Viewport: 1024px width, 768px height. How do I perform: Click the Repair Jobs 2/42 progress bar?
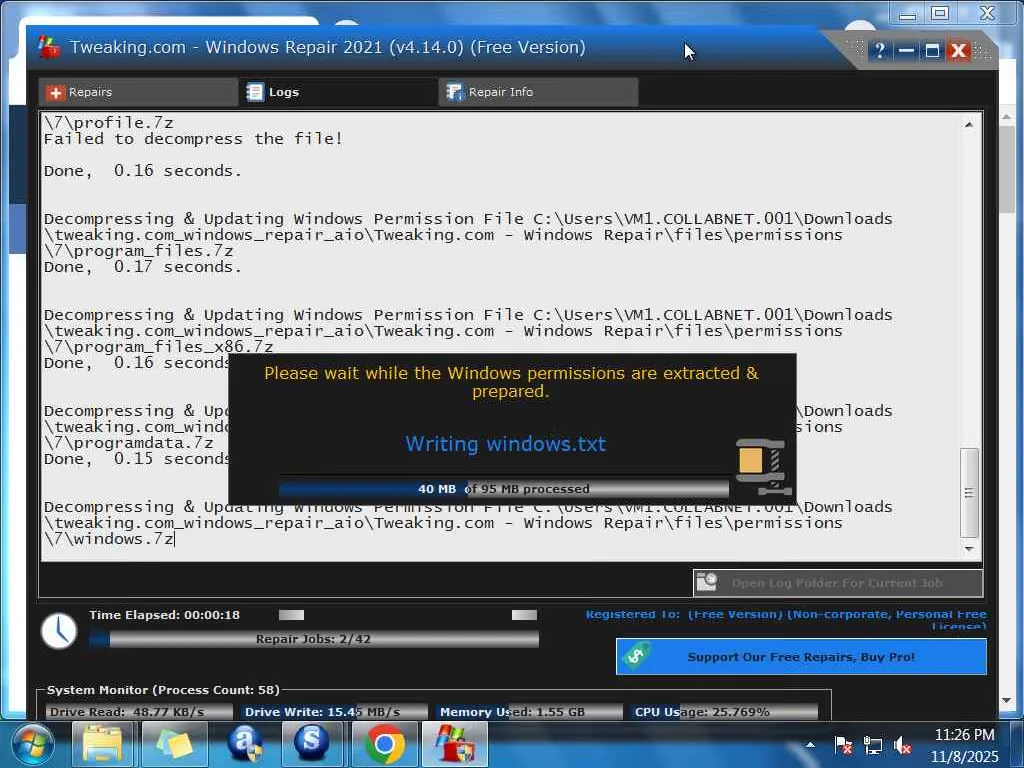(x=313, y=639)
